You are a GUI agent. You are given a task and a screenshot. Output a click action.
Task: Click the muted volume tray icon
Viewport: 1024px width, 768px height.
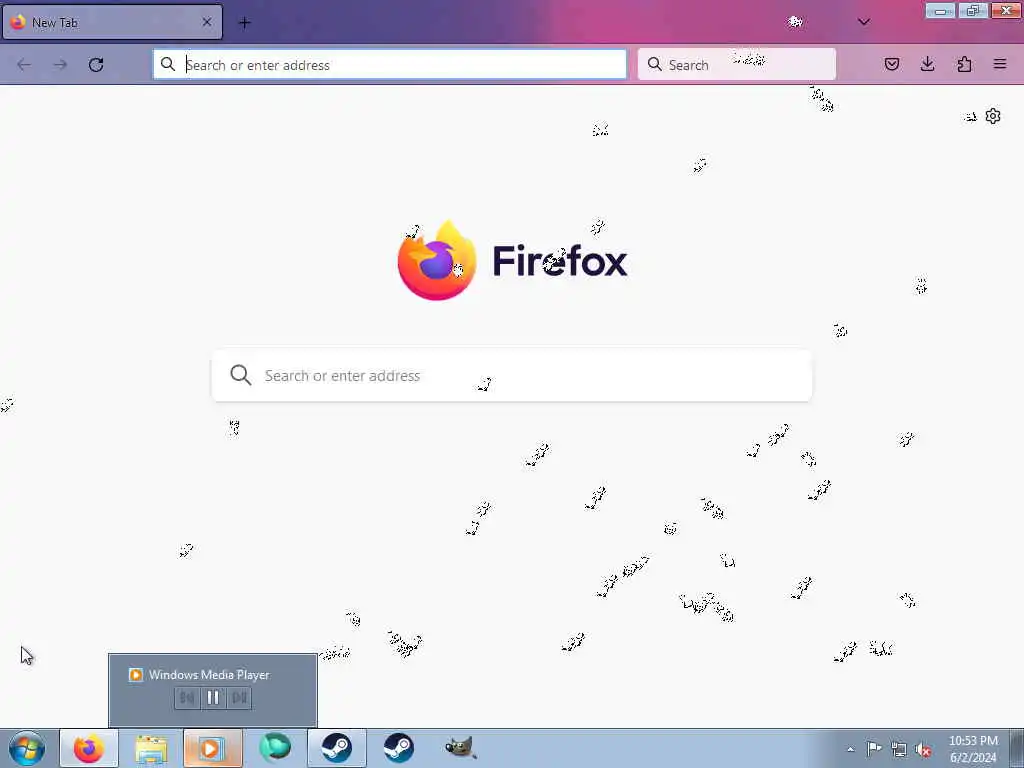923,750
